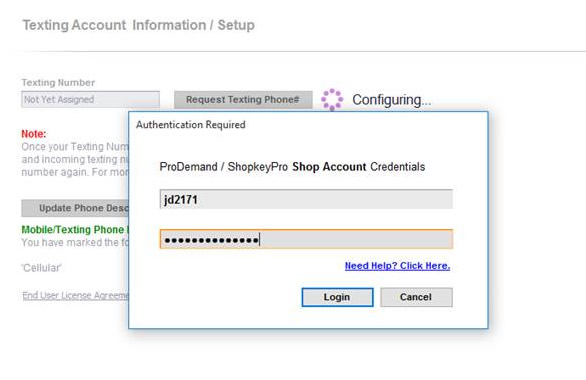The image size is (586, 380).
Task: Click the purple Configuring spinner icon
Action: click(332, 99)
